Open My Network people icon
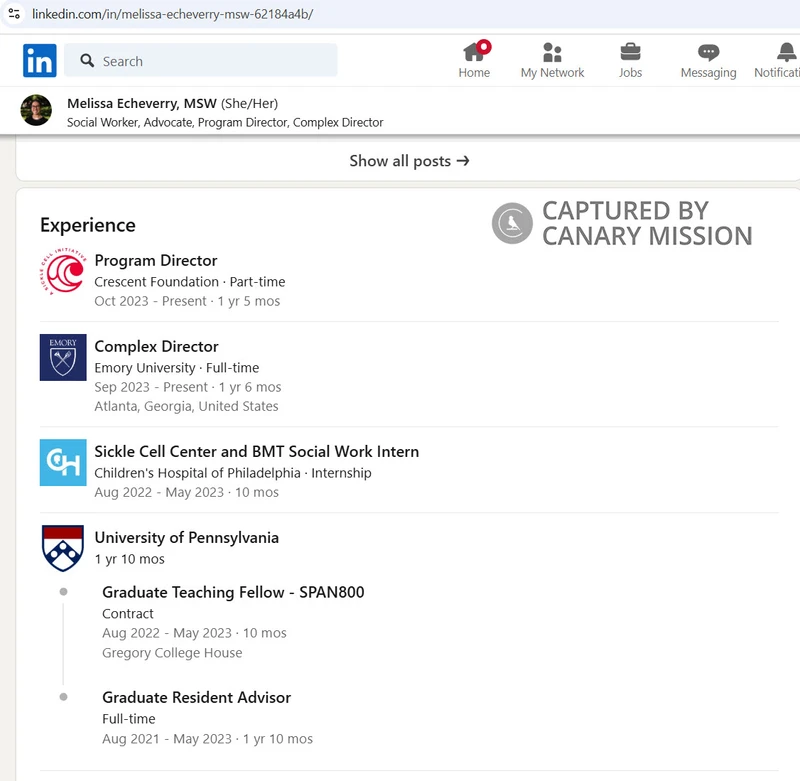The image size is (800, 781). (552, 52)
